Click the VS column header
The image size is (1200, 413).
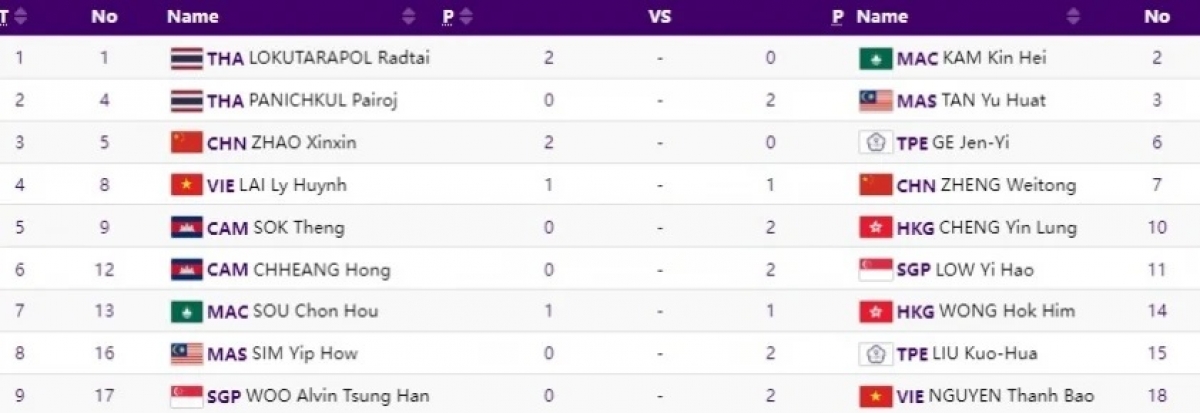(x=659, y=17)
